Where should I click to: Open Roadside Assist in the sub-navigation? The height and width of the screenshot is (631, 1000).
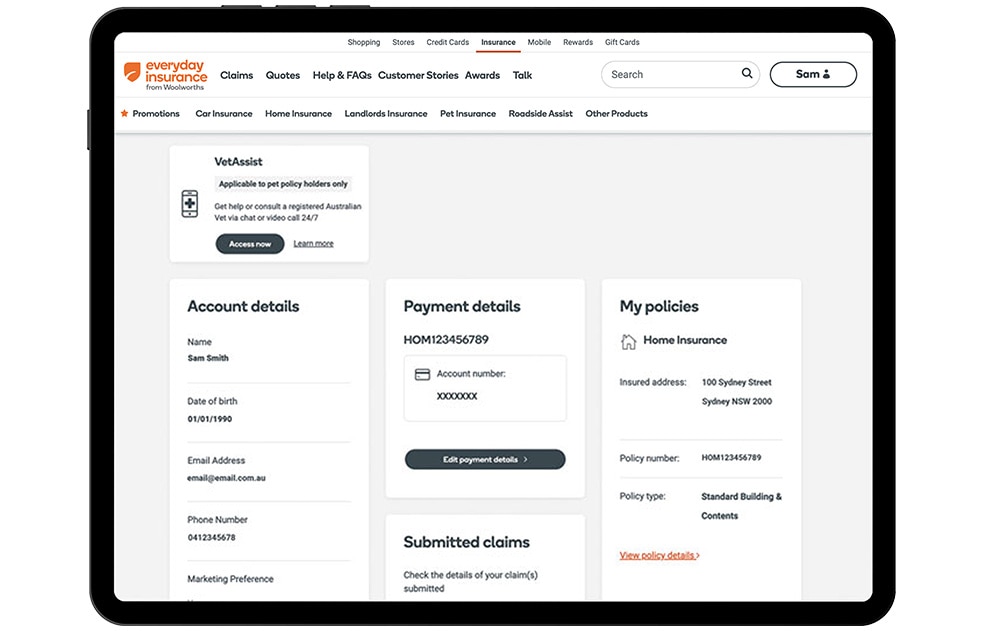point(540,114)
